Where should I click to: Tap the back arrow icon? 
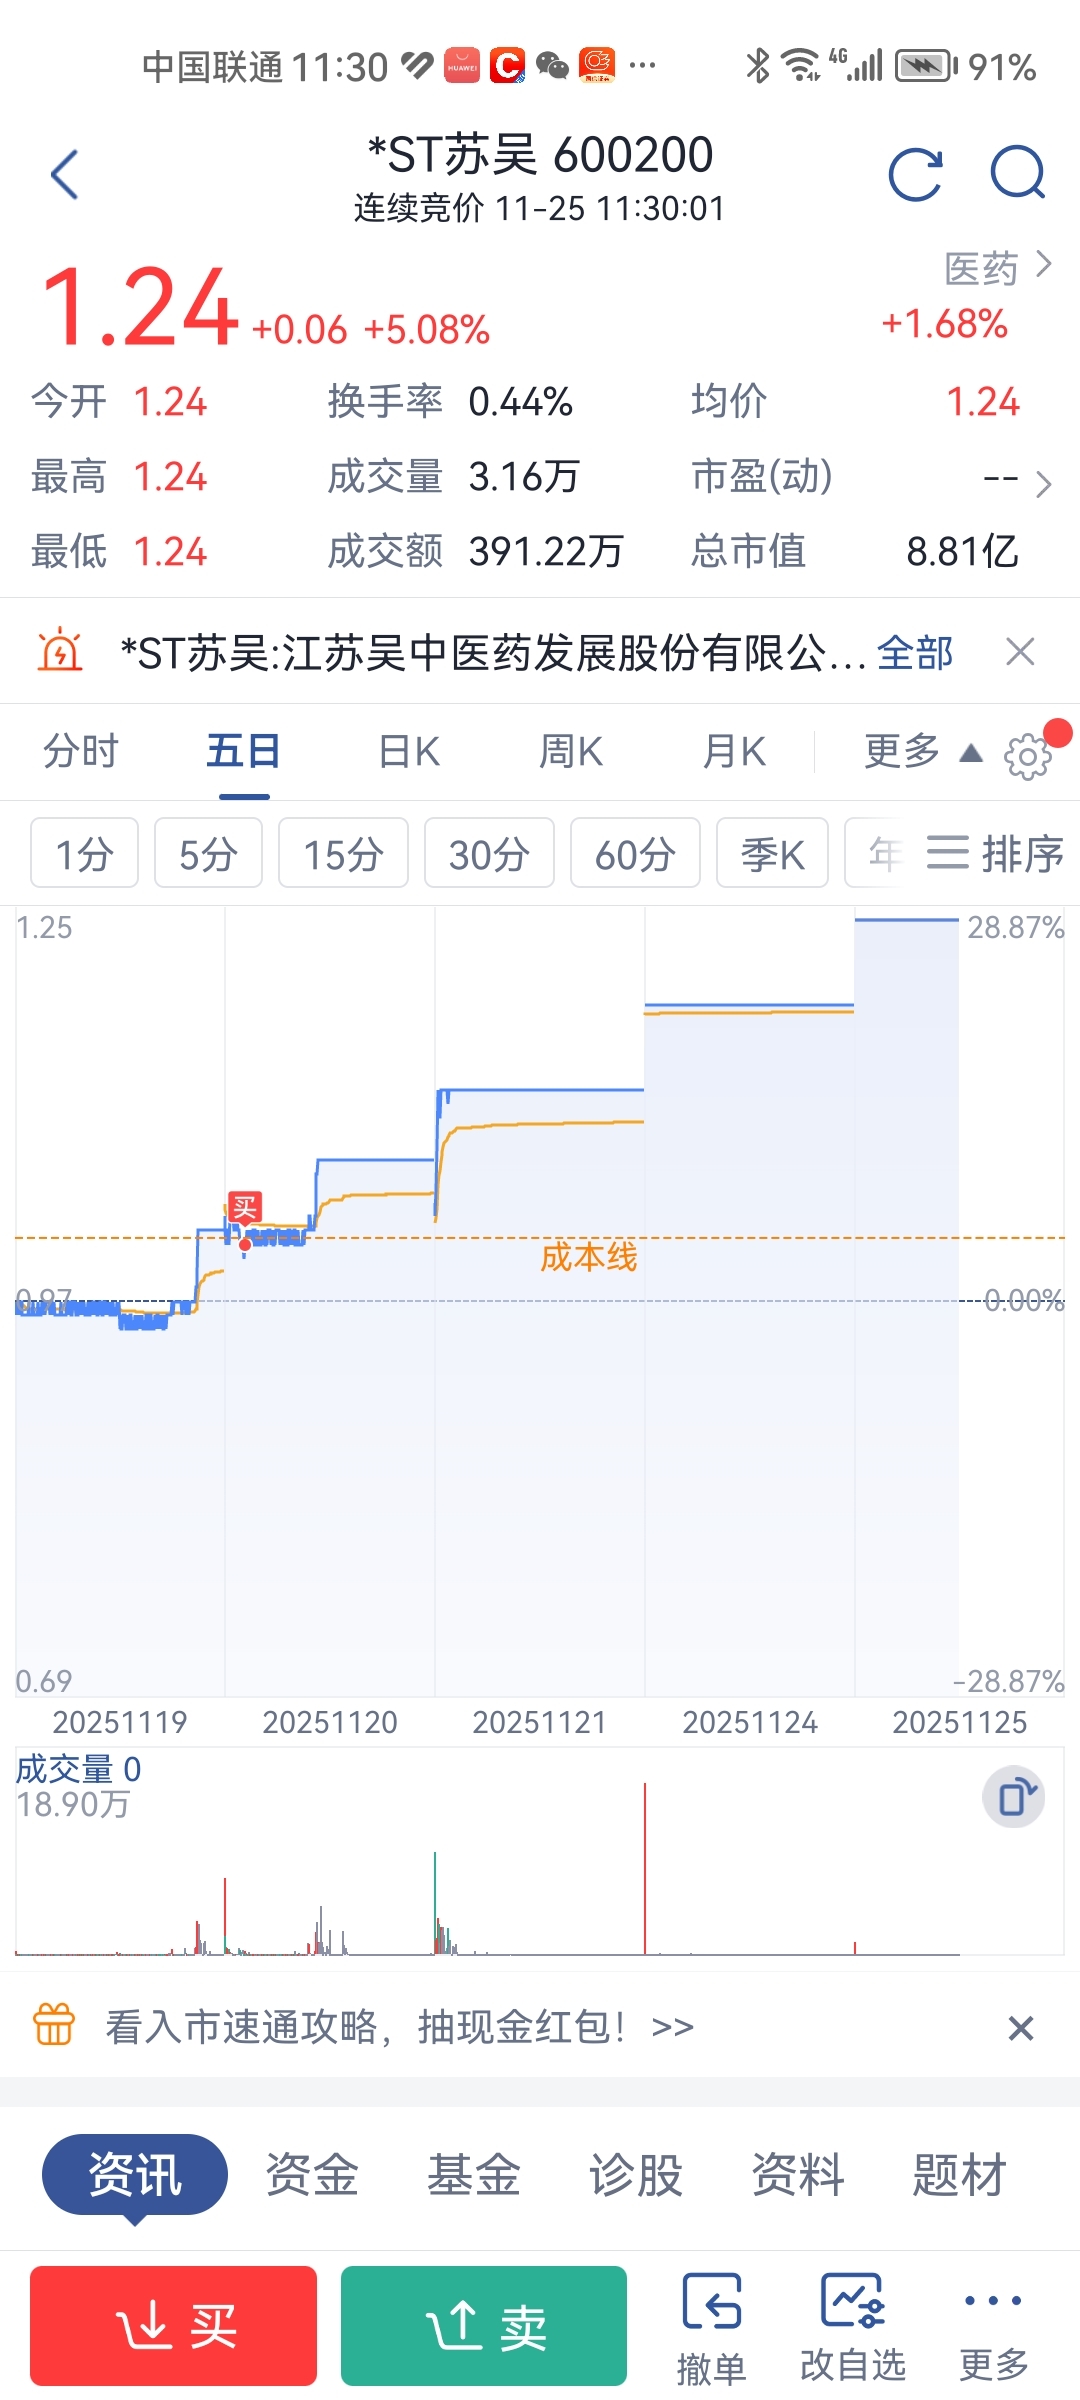65,175
